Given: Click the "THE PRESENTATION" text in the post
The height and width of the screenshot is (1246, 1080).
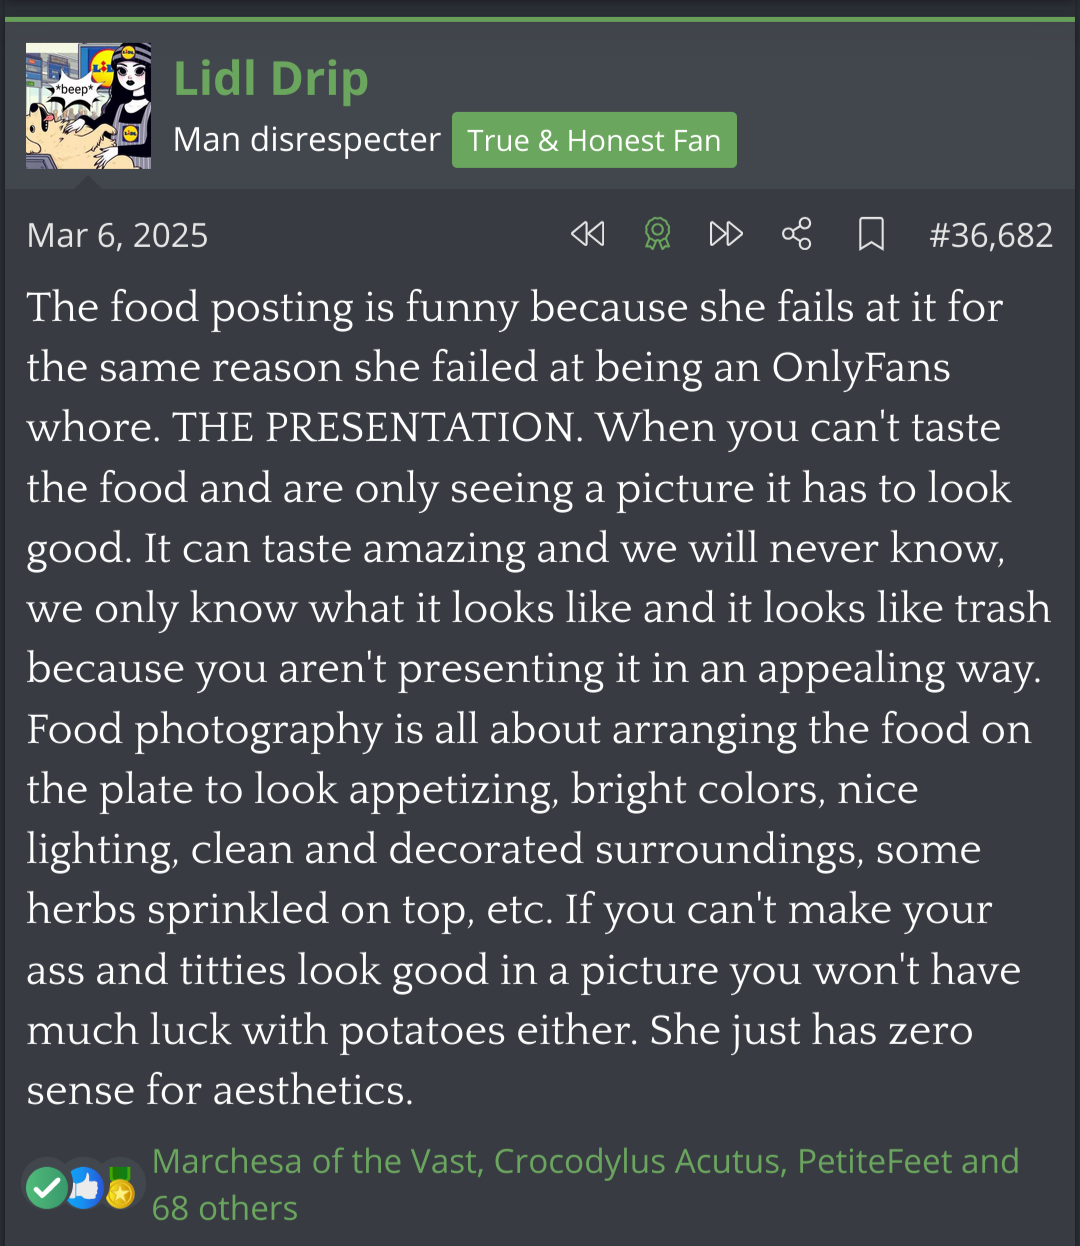Looking at the screenshot, I should coord(378,428).
